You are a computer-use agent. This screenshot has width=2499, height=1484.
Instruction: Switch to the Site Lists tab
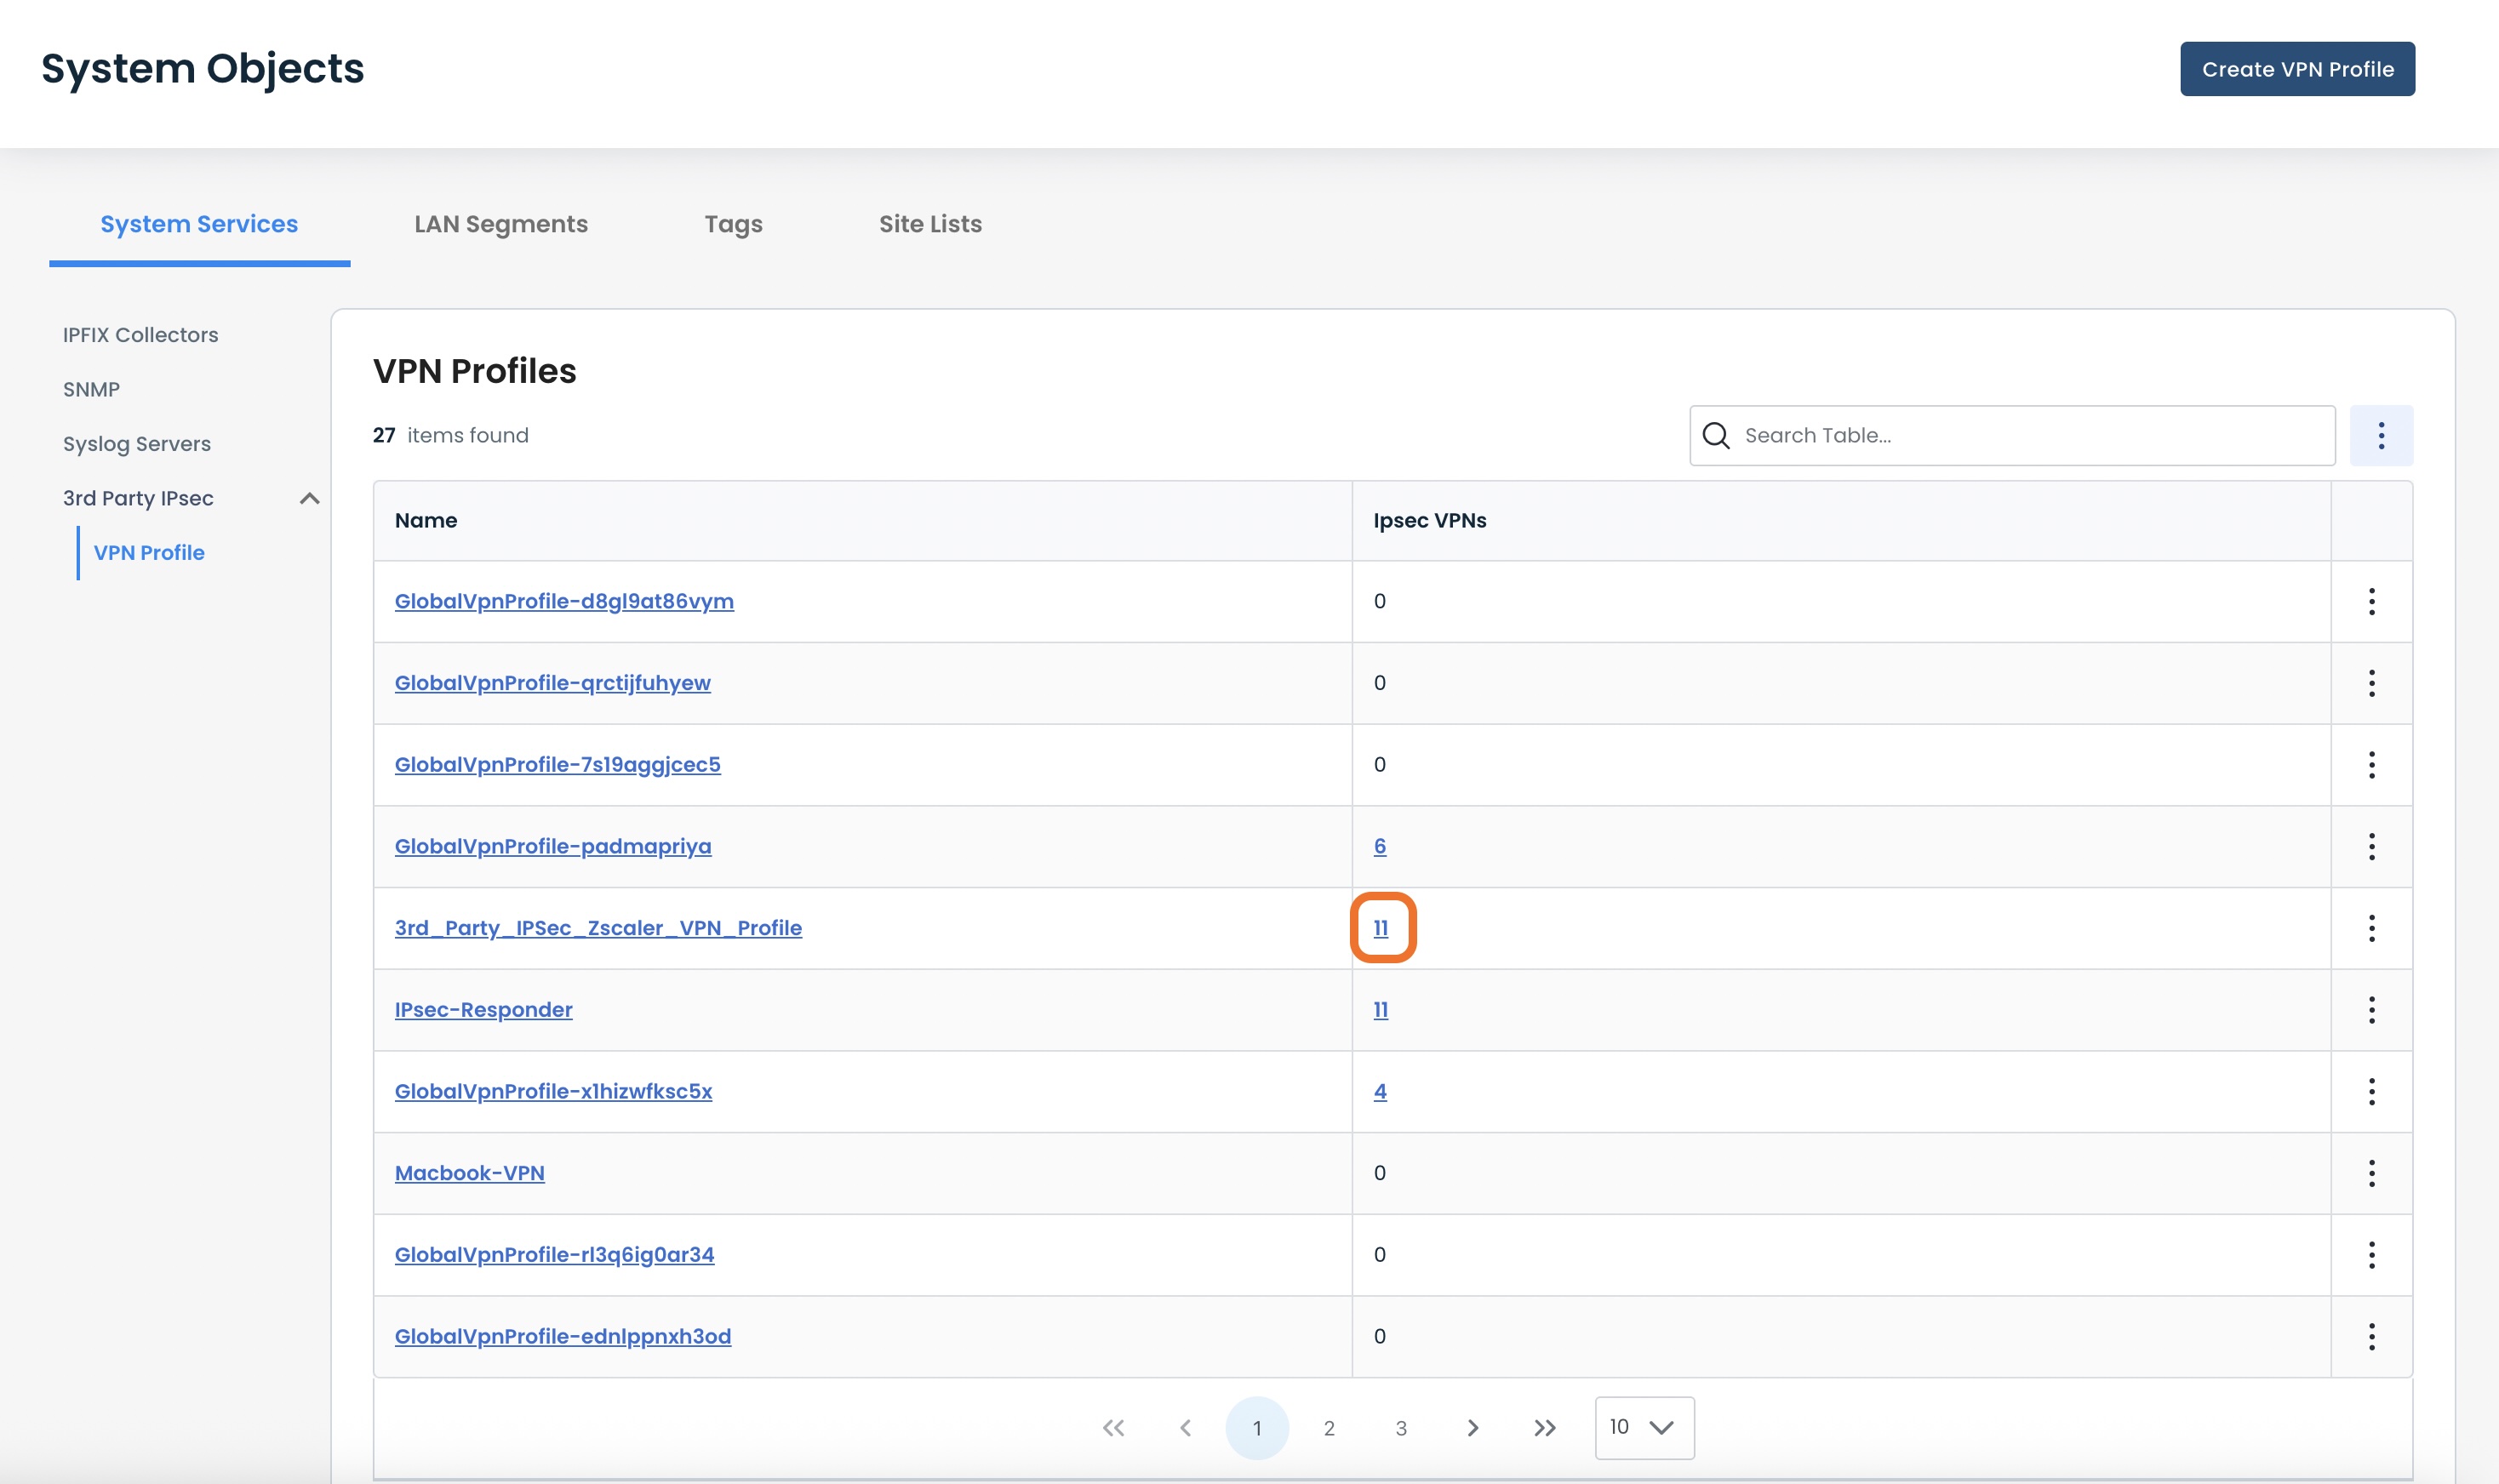[930, 224]
